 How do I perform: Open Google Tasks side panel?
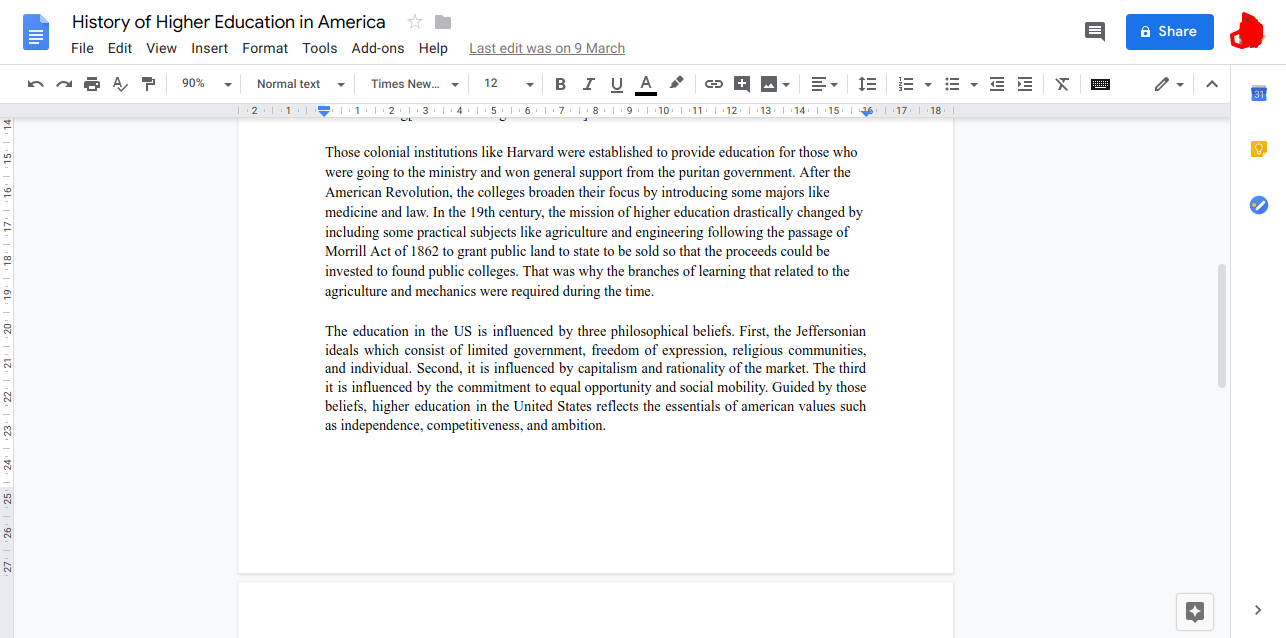pyautogui.click(x=1259, y=205)
